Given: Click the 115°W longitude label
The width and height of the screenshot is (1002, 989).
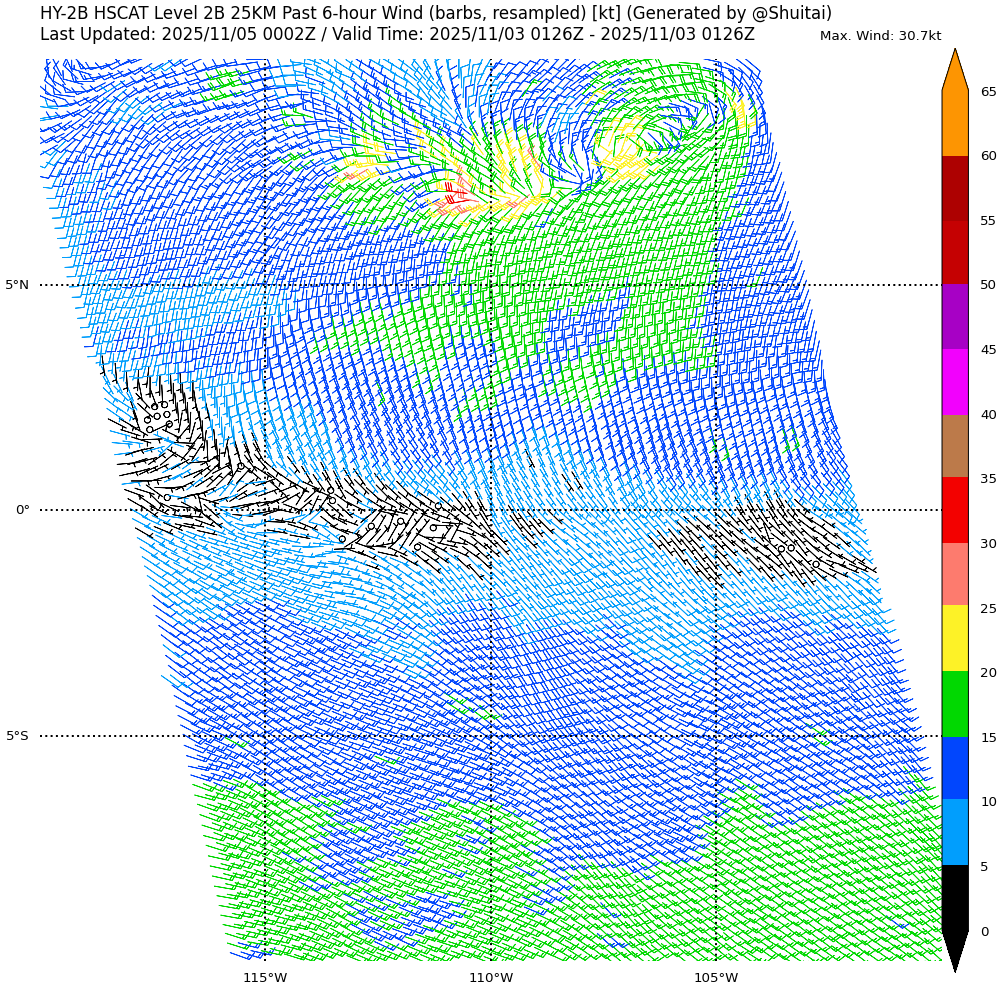Looking at the screenshot, I should tap(265, 977).
